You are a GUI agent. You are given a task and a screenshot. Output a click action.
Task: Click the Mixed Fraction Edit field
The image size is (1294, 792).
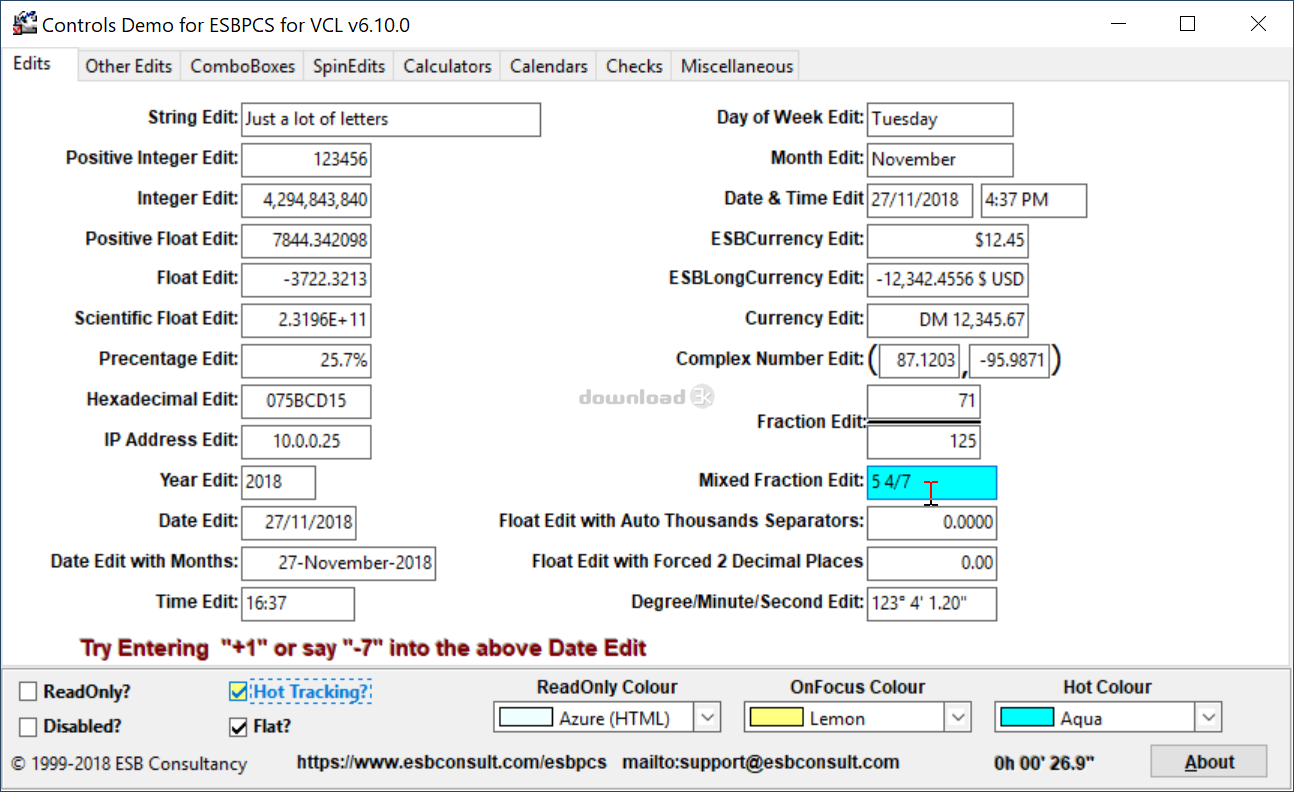(932, 482)
